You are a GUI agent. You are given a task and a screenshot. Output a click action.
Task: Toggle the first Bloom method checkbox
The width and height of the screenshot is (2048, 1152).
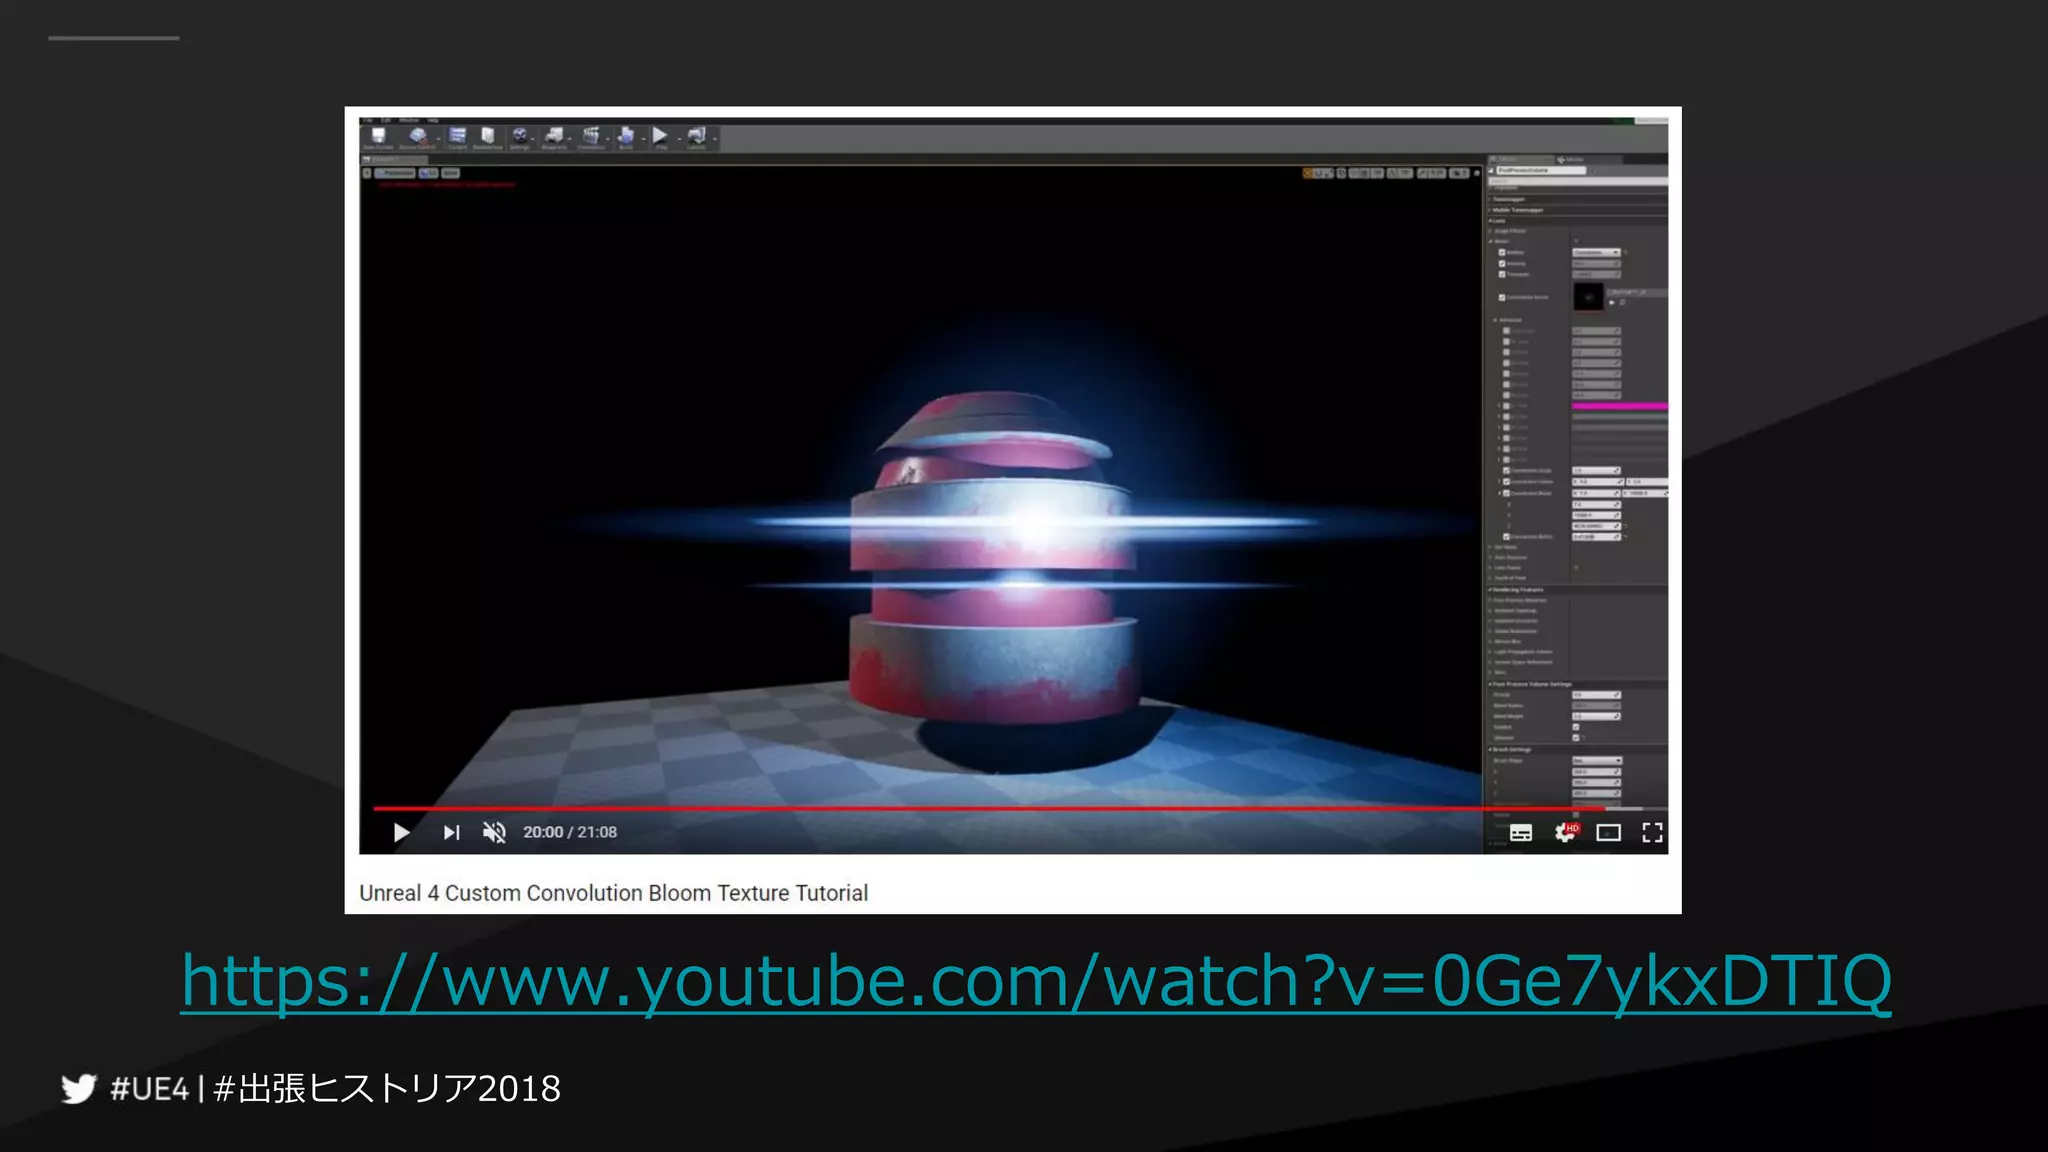[1502, 252]
